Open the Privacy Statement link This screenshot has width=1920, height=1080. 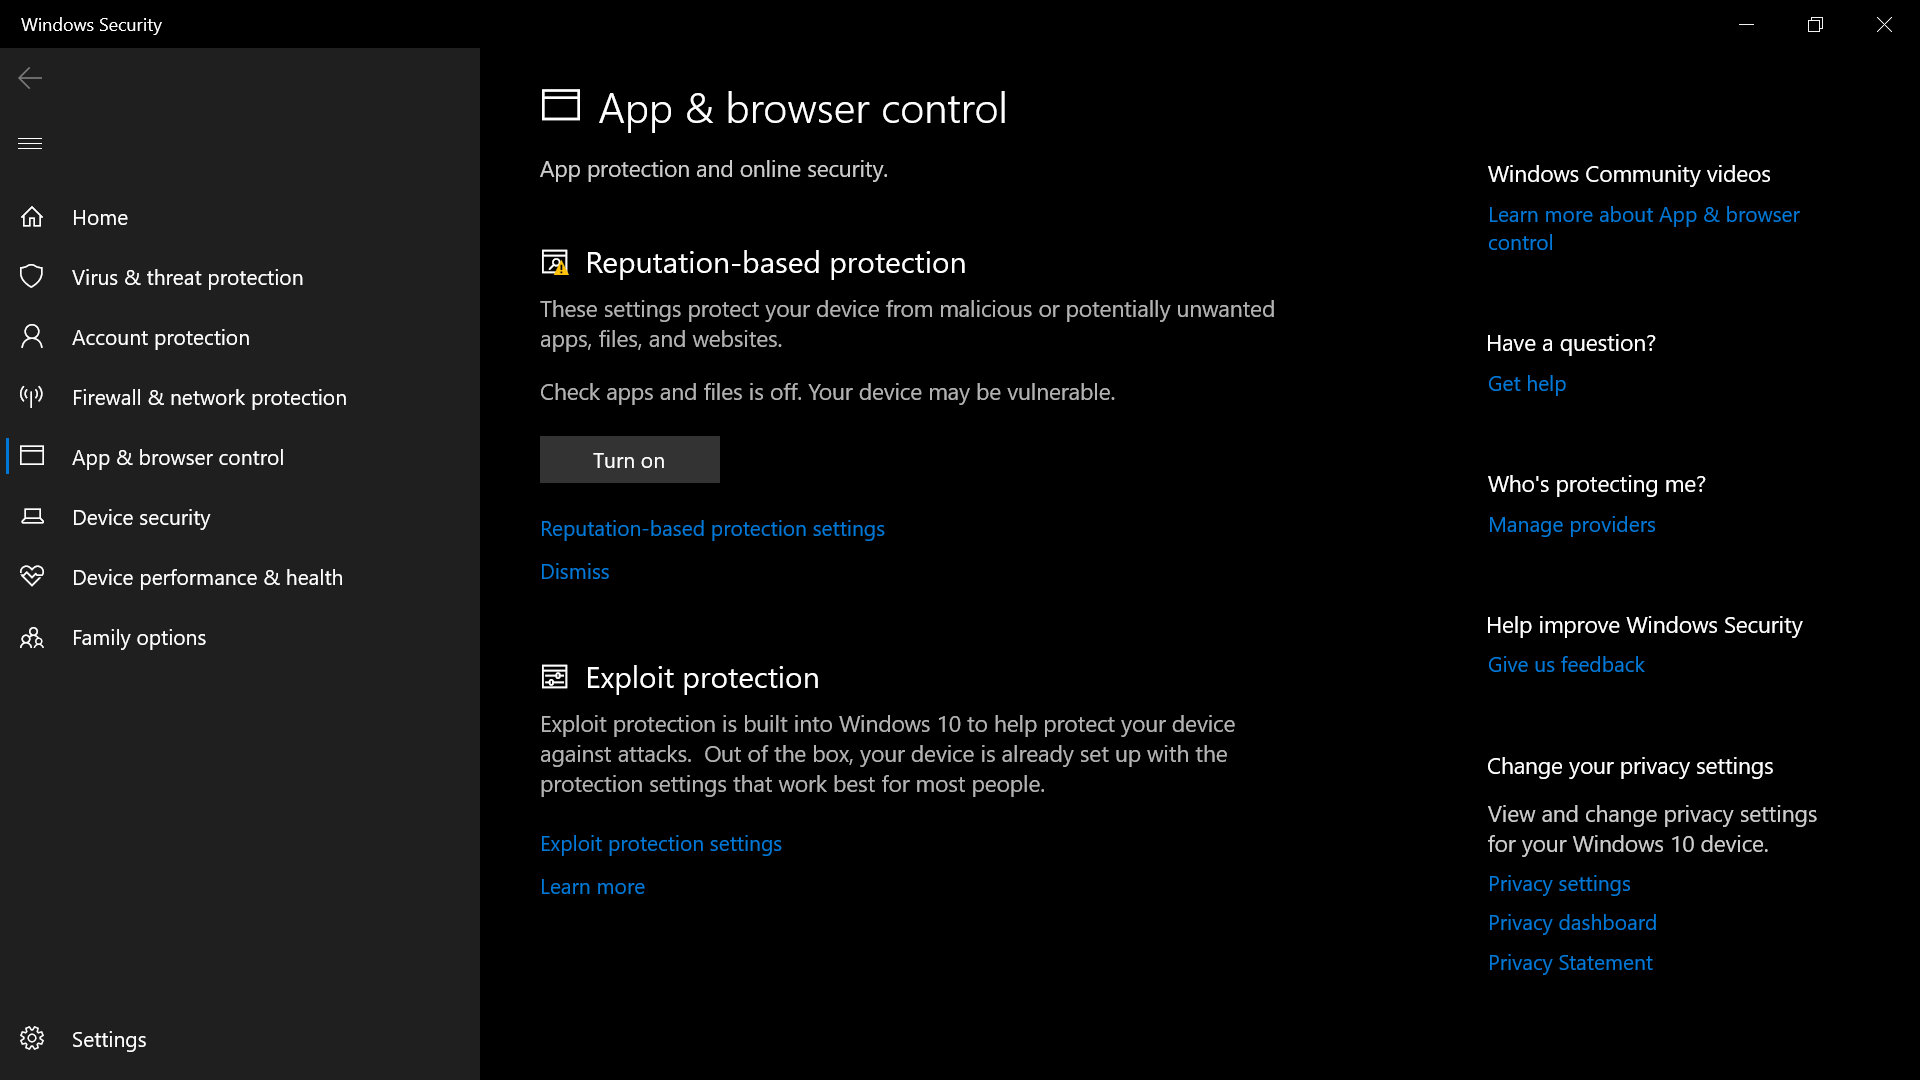point(1570,962)
